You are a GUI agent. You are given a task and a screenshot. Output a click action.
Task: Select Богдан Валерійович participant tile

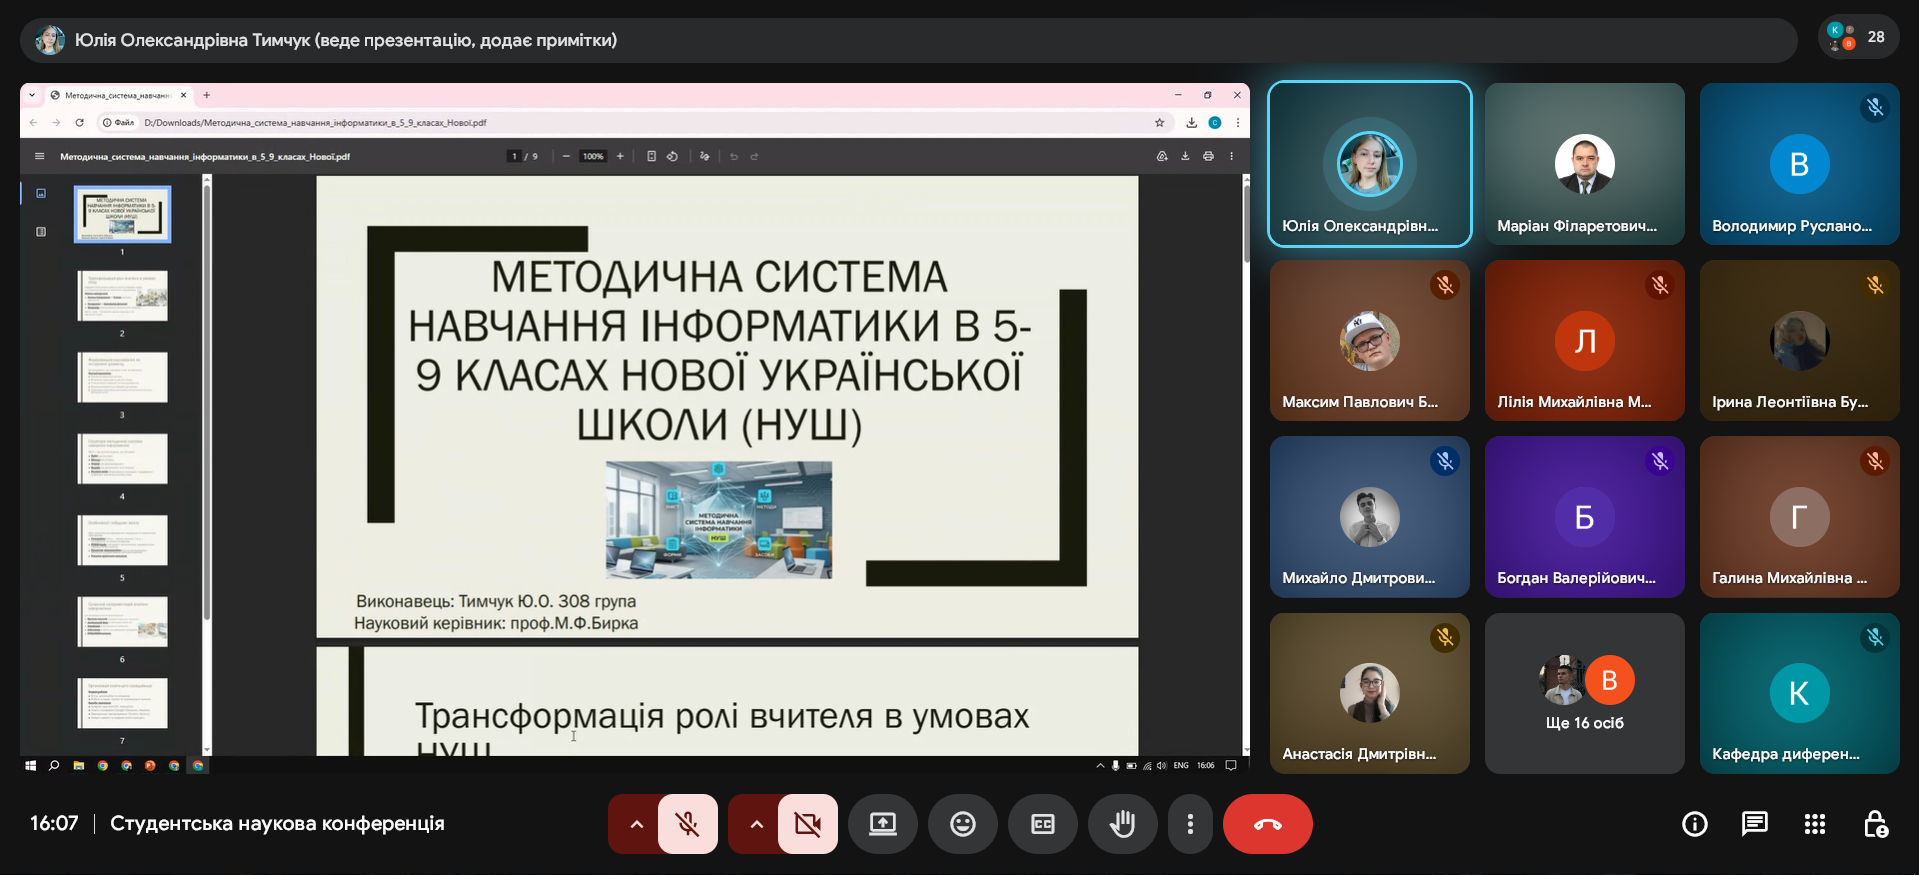tap(1585, 517)
